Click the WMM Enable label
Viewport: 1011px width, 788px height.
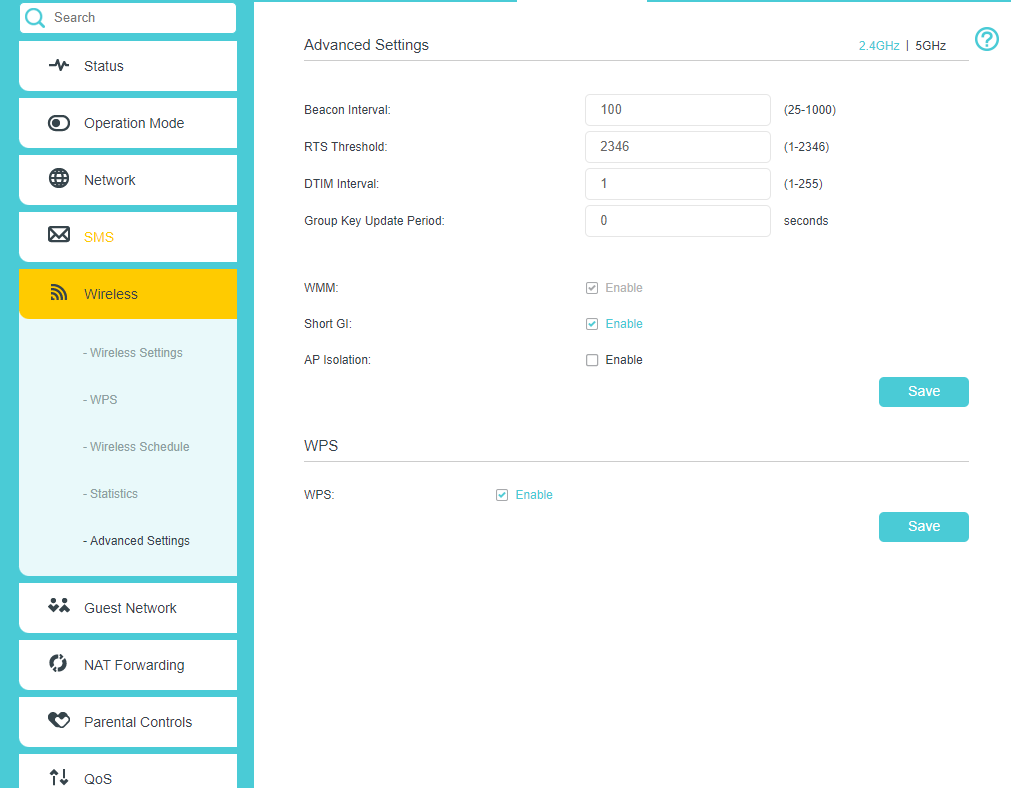pos(623,288)
